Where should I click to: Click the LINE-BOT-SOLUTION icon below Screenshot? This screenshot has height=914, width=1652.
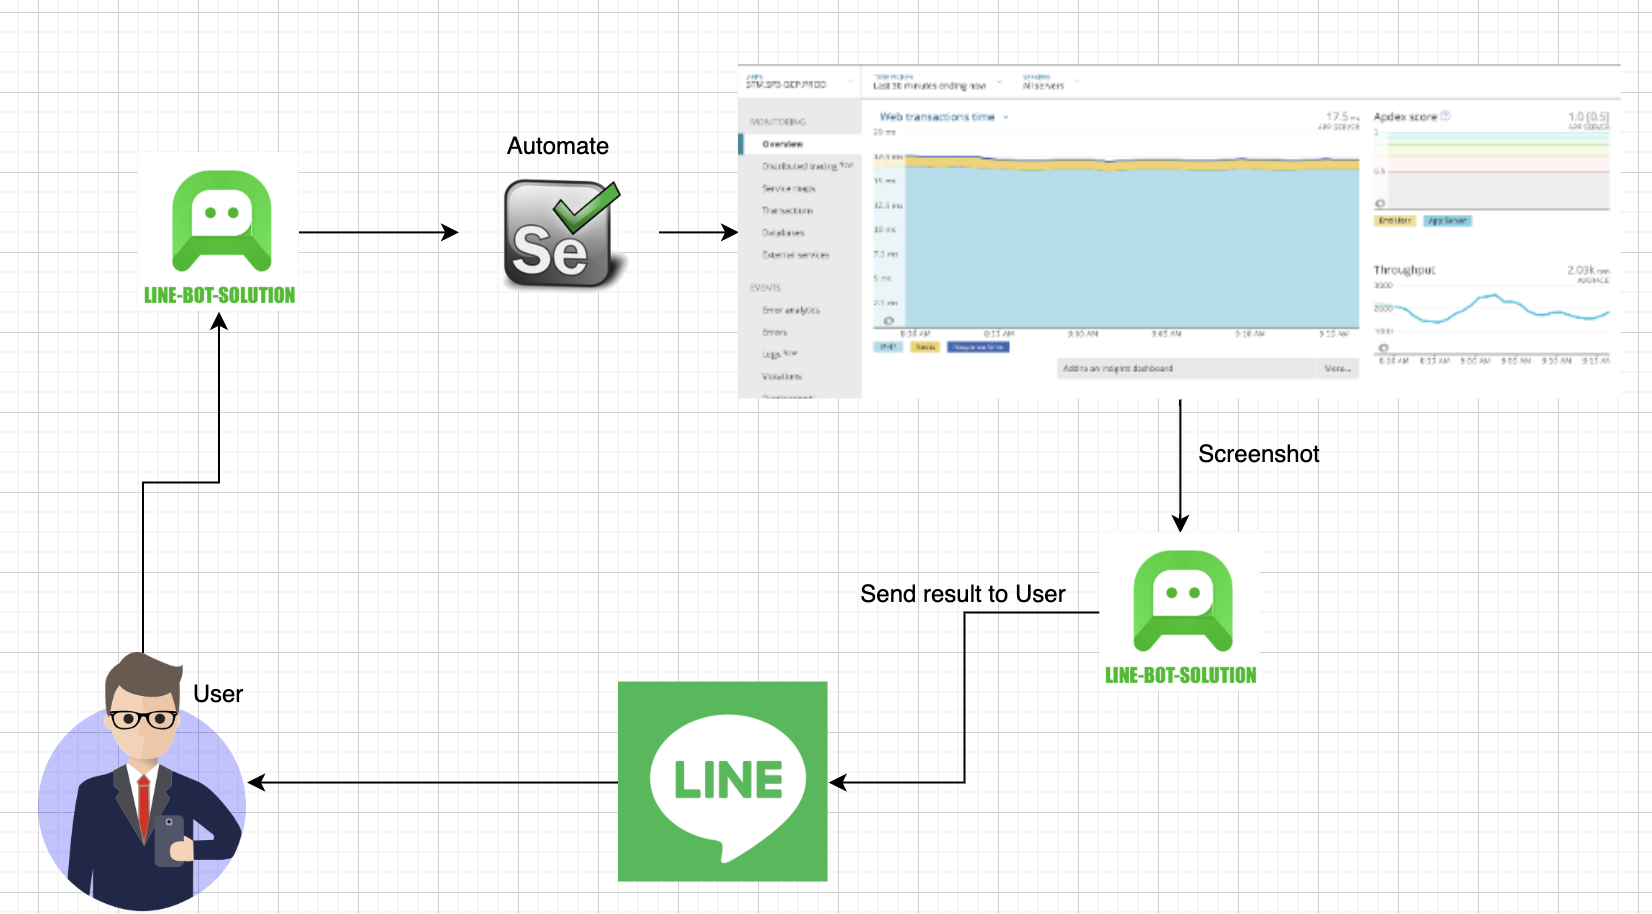(x=1182, y=600)
